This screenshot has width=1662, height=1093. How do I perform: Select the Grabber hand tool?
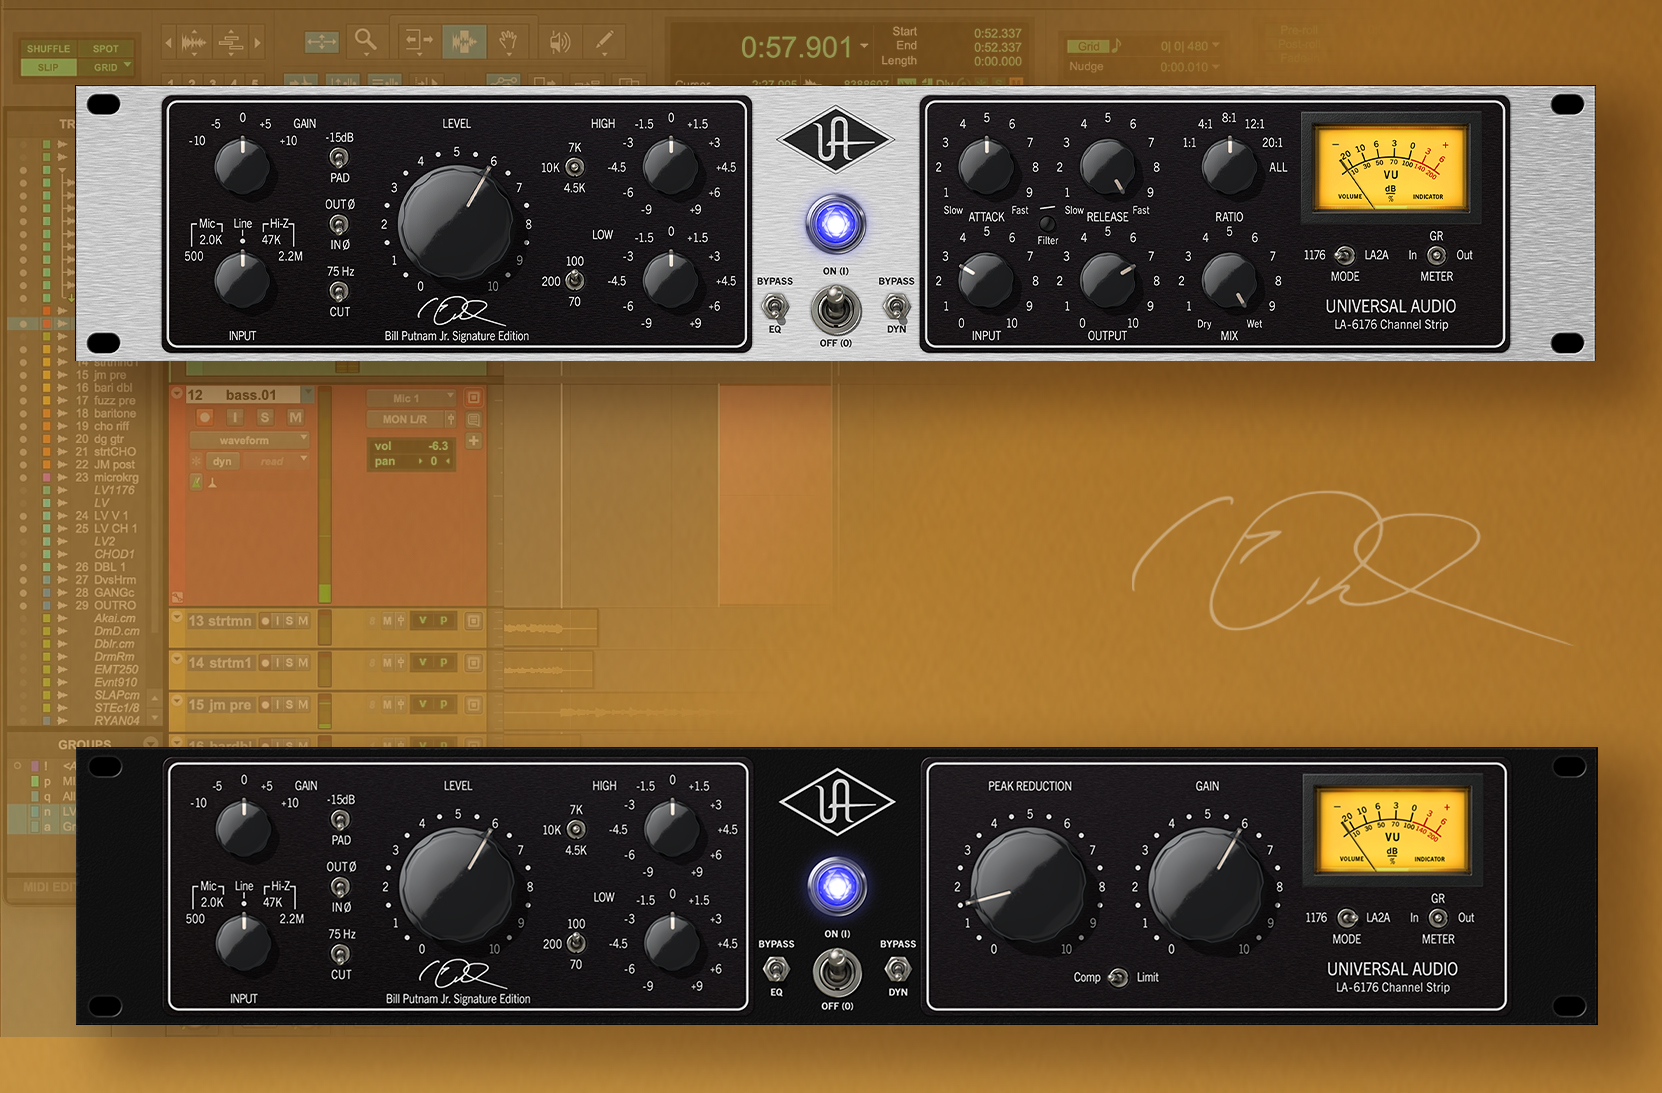508,41
